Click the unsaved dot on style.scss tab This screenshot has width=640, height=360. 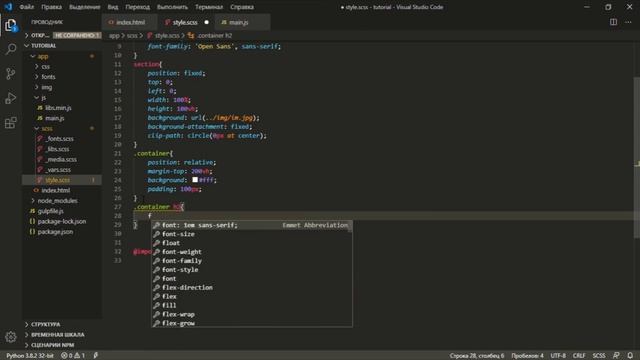(207, 22)
